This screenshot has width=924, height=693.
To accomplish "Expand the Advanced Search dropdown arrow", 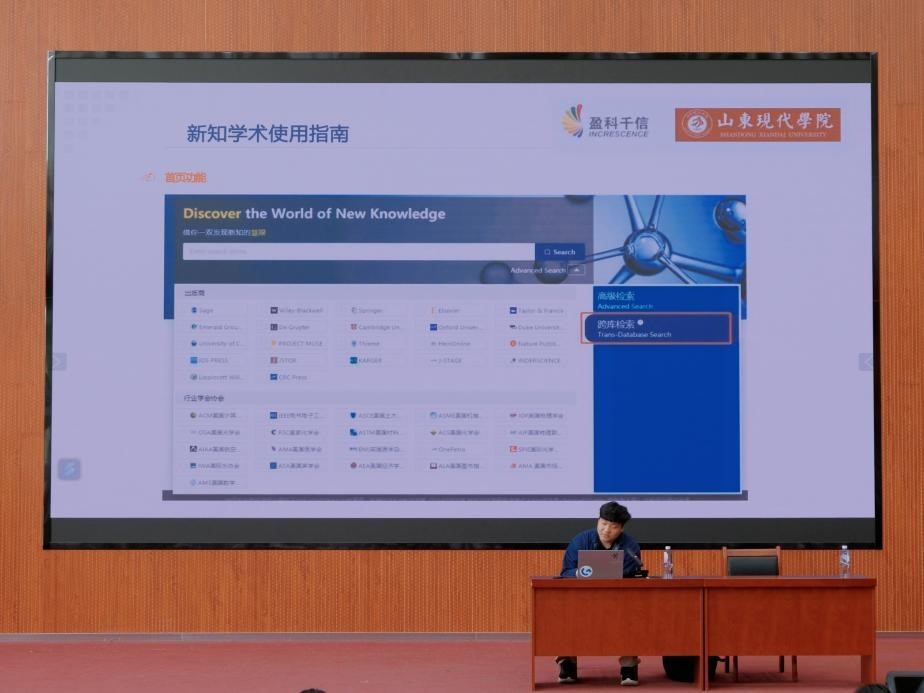I will click(576, 270).
